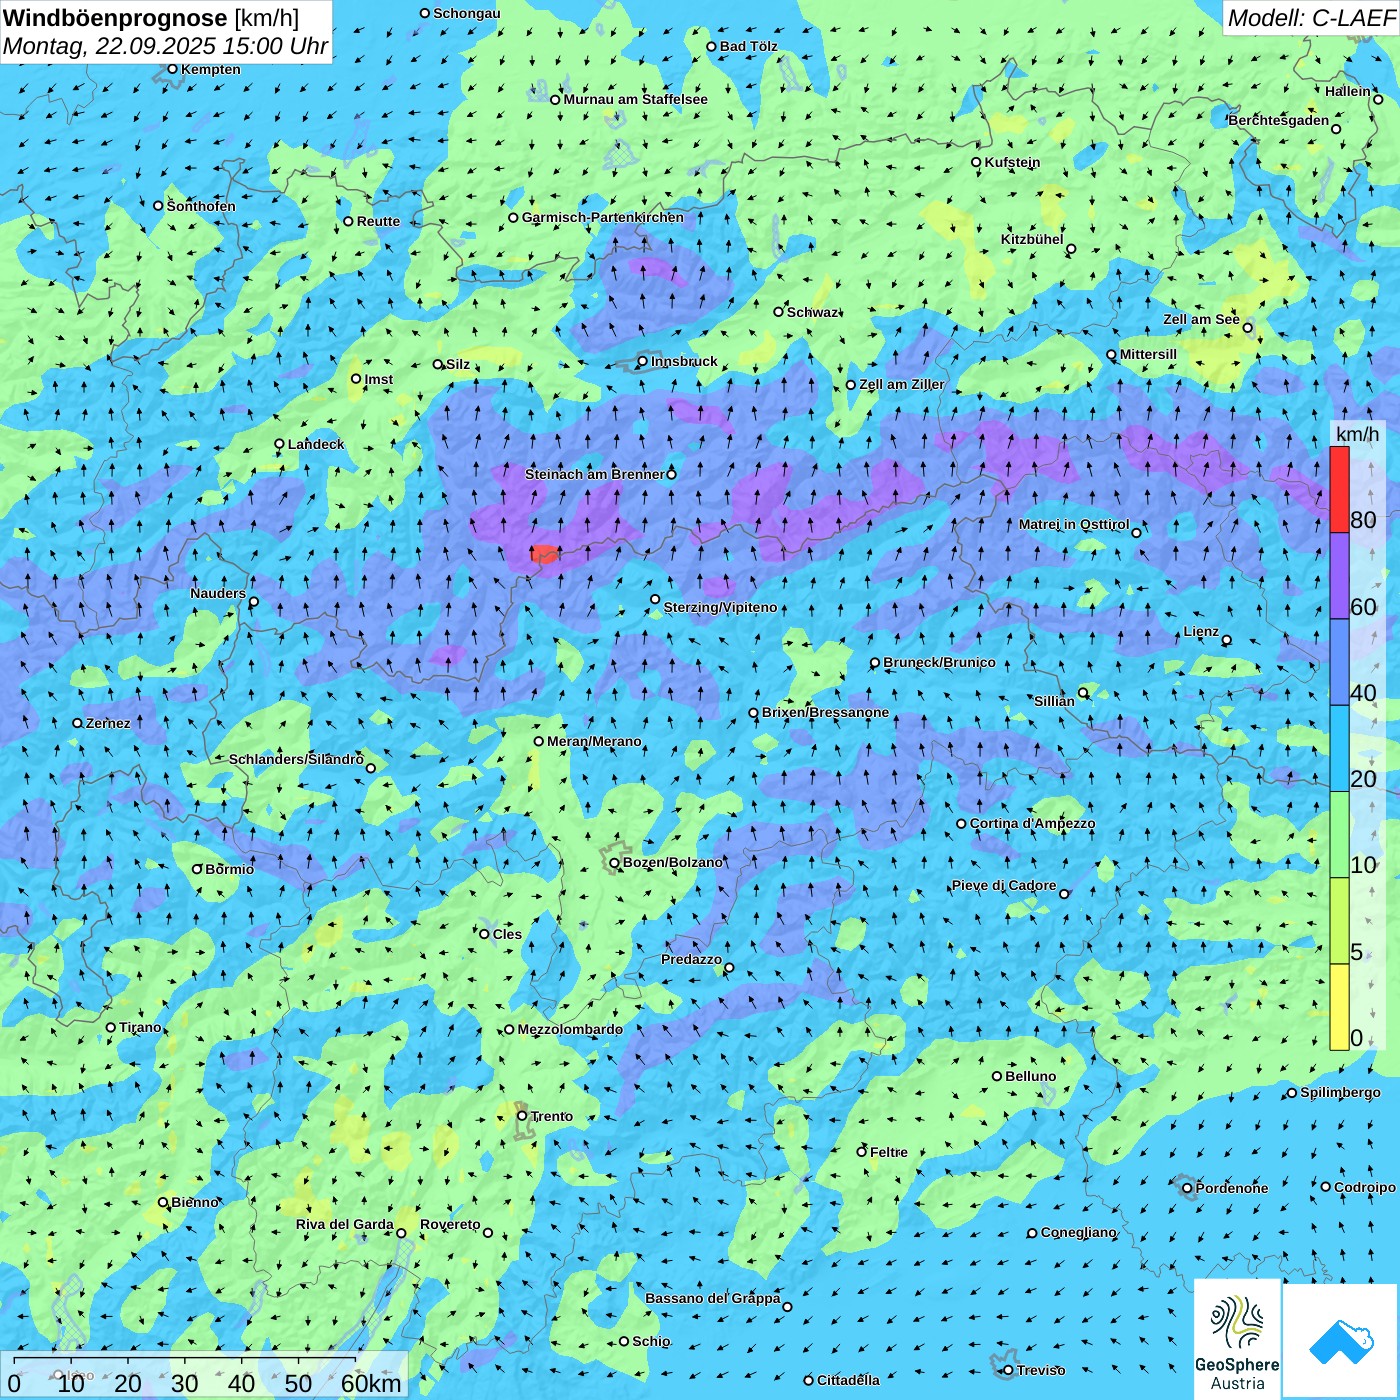Click the date 'Montag, 22.09.2025 15:00 Uhr'
This screenshot has height=1400, width=1400.
click(x=165, y=46)
